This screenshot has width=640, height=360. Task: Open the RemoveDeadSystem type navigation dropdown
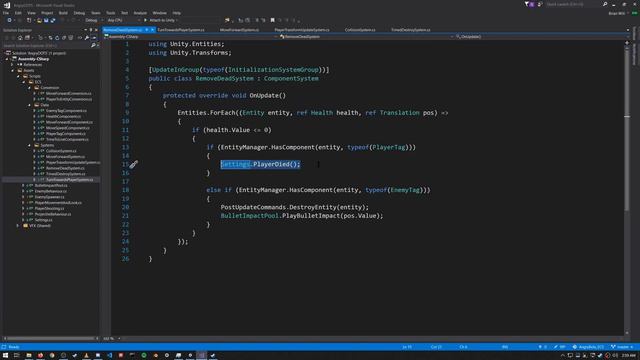click(452, 37)
